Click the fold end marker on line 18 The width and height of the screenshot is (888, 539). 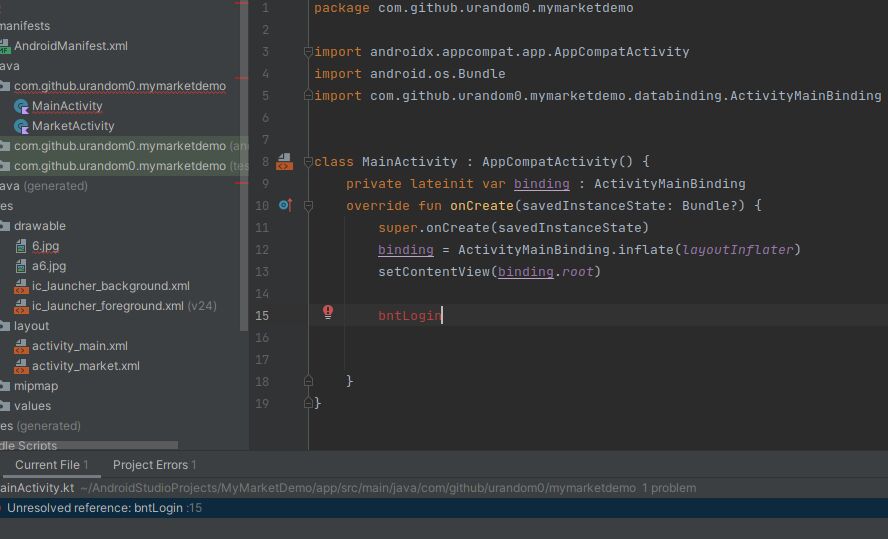click(x=308, y=381)
